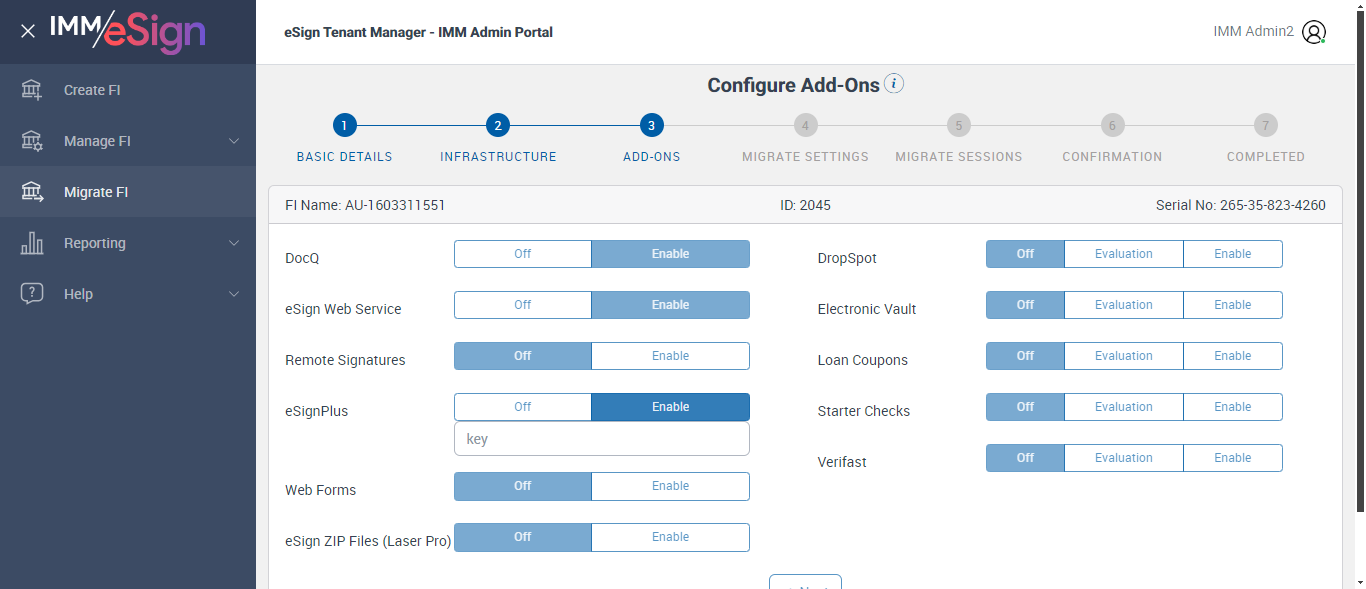Set Verifast to Off

[1025, 458]
